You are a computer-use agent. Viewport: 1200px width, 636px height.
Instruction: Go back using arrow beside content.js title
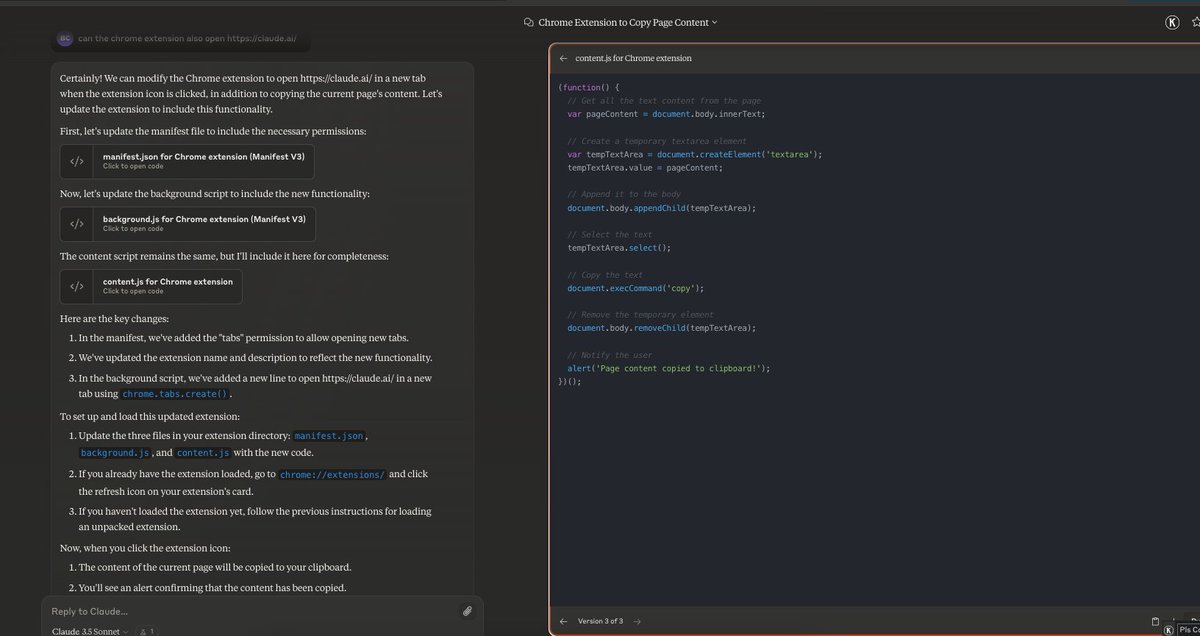564,58
